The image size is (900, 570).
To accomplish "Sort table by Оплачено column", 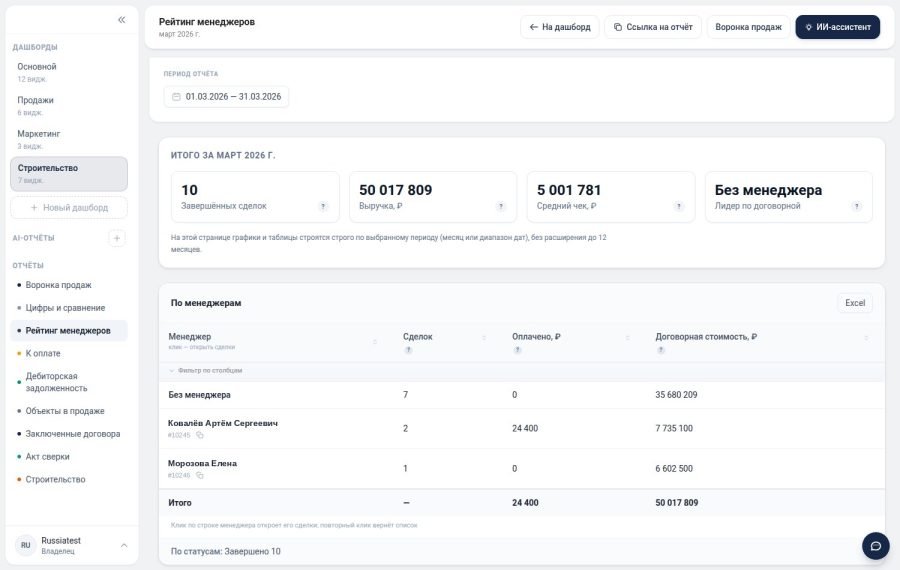I will tap(627, 338).
